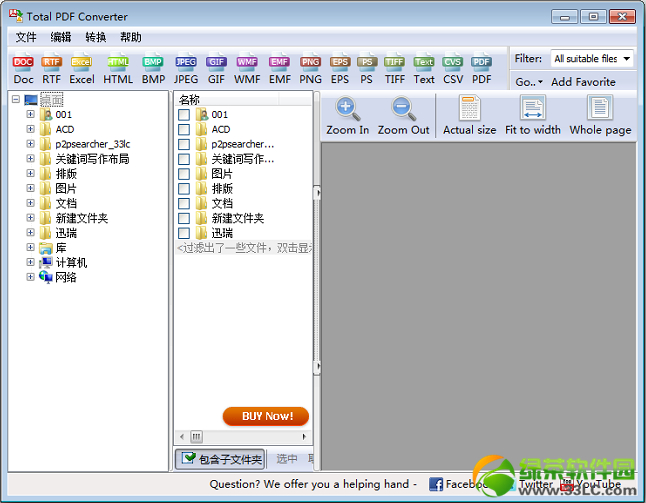This screenshot has height=503, width=646.
Task: Select 新建文件夹 in folder tree
Action: (82, 218)
